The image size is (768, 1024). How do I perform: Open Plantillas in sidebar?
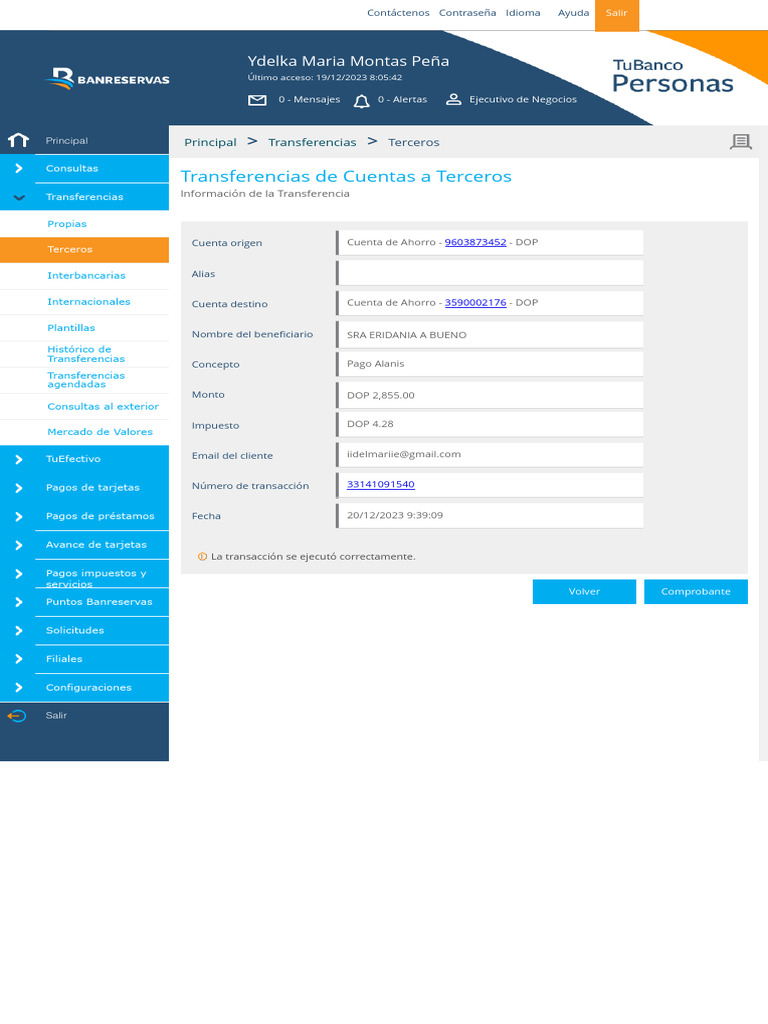tap(84, 328)
